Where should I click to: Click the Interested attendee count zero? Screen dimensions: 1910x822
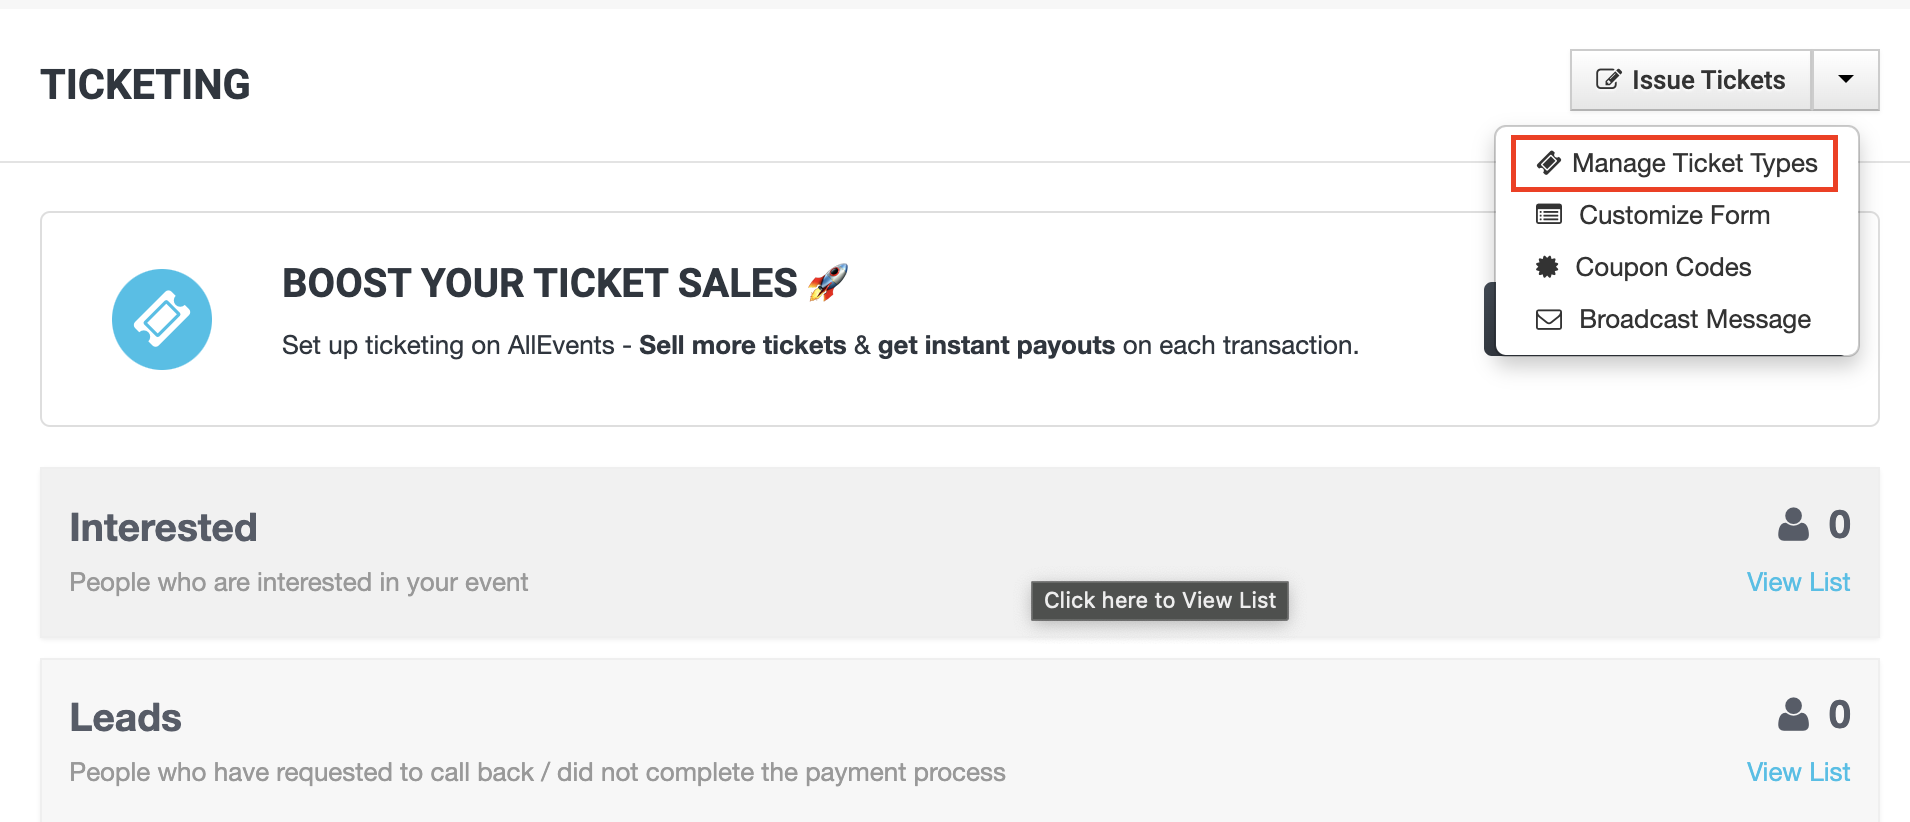click(1840, 524)
